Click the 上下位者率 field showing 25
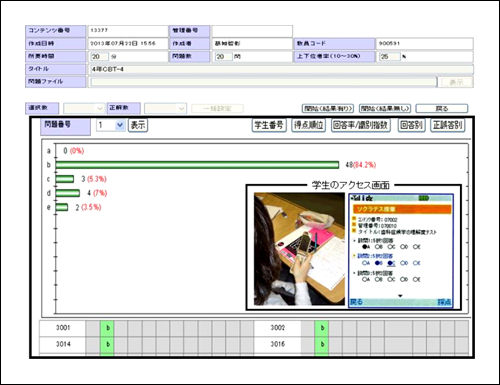500x385 pixels. [x=389, y=57]
